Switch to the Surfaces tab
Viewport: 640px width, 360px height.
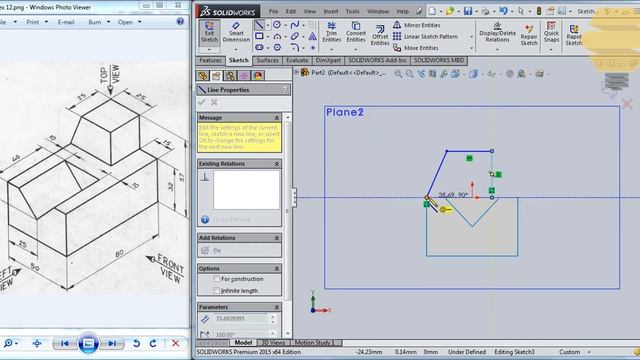click(267, 60)
